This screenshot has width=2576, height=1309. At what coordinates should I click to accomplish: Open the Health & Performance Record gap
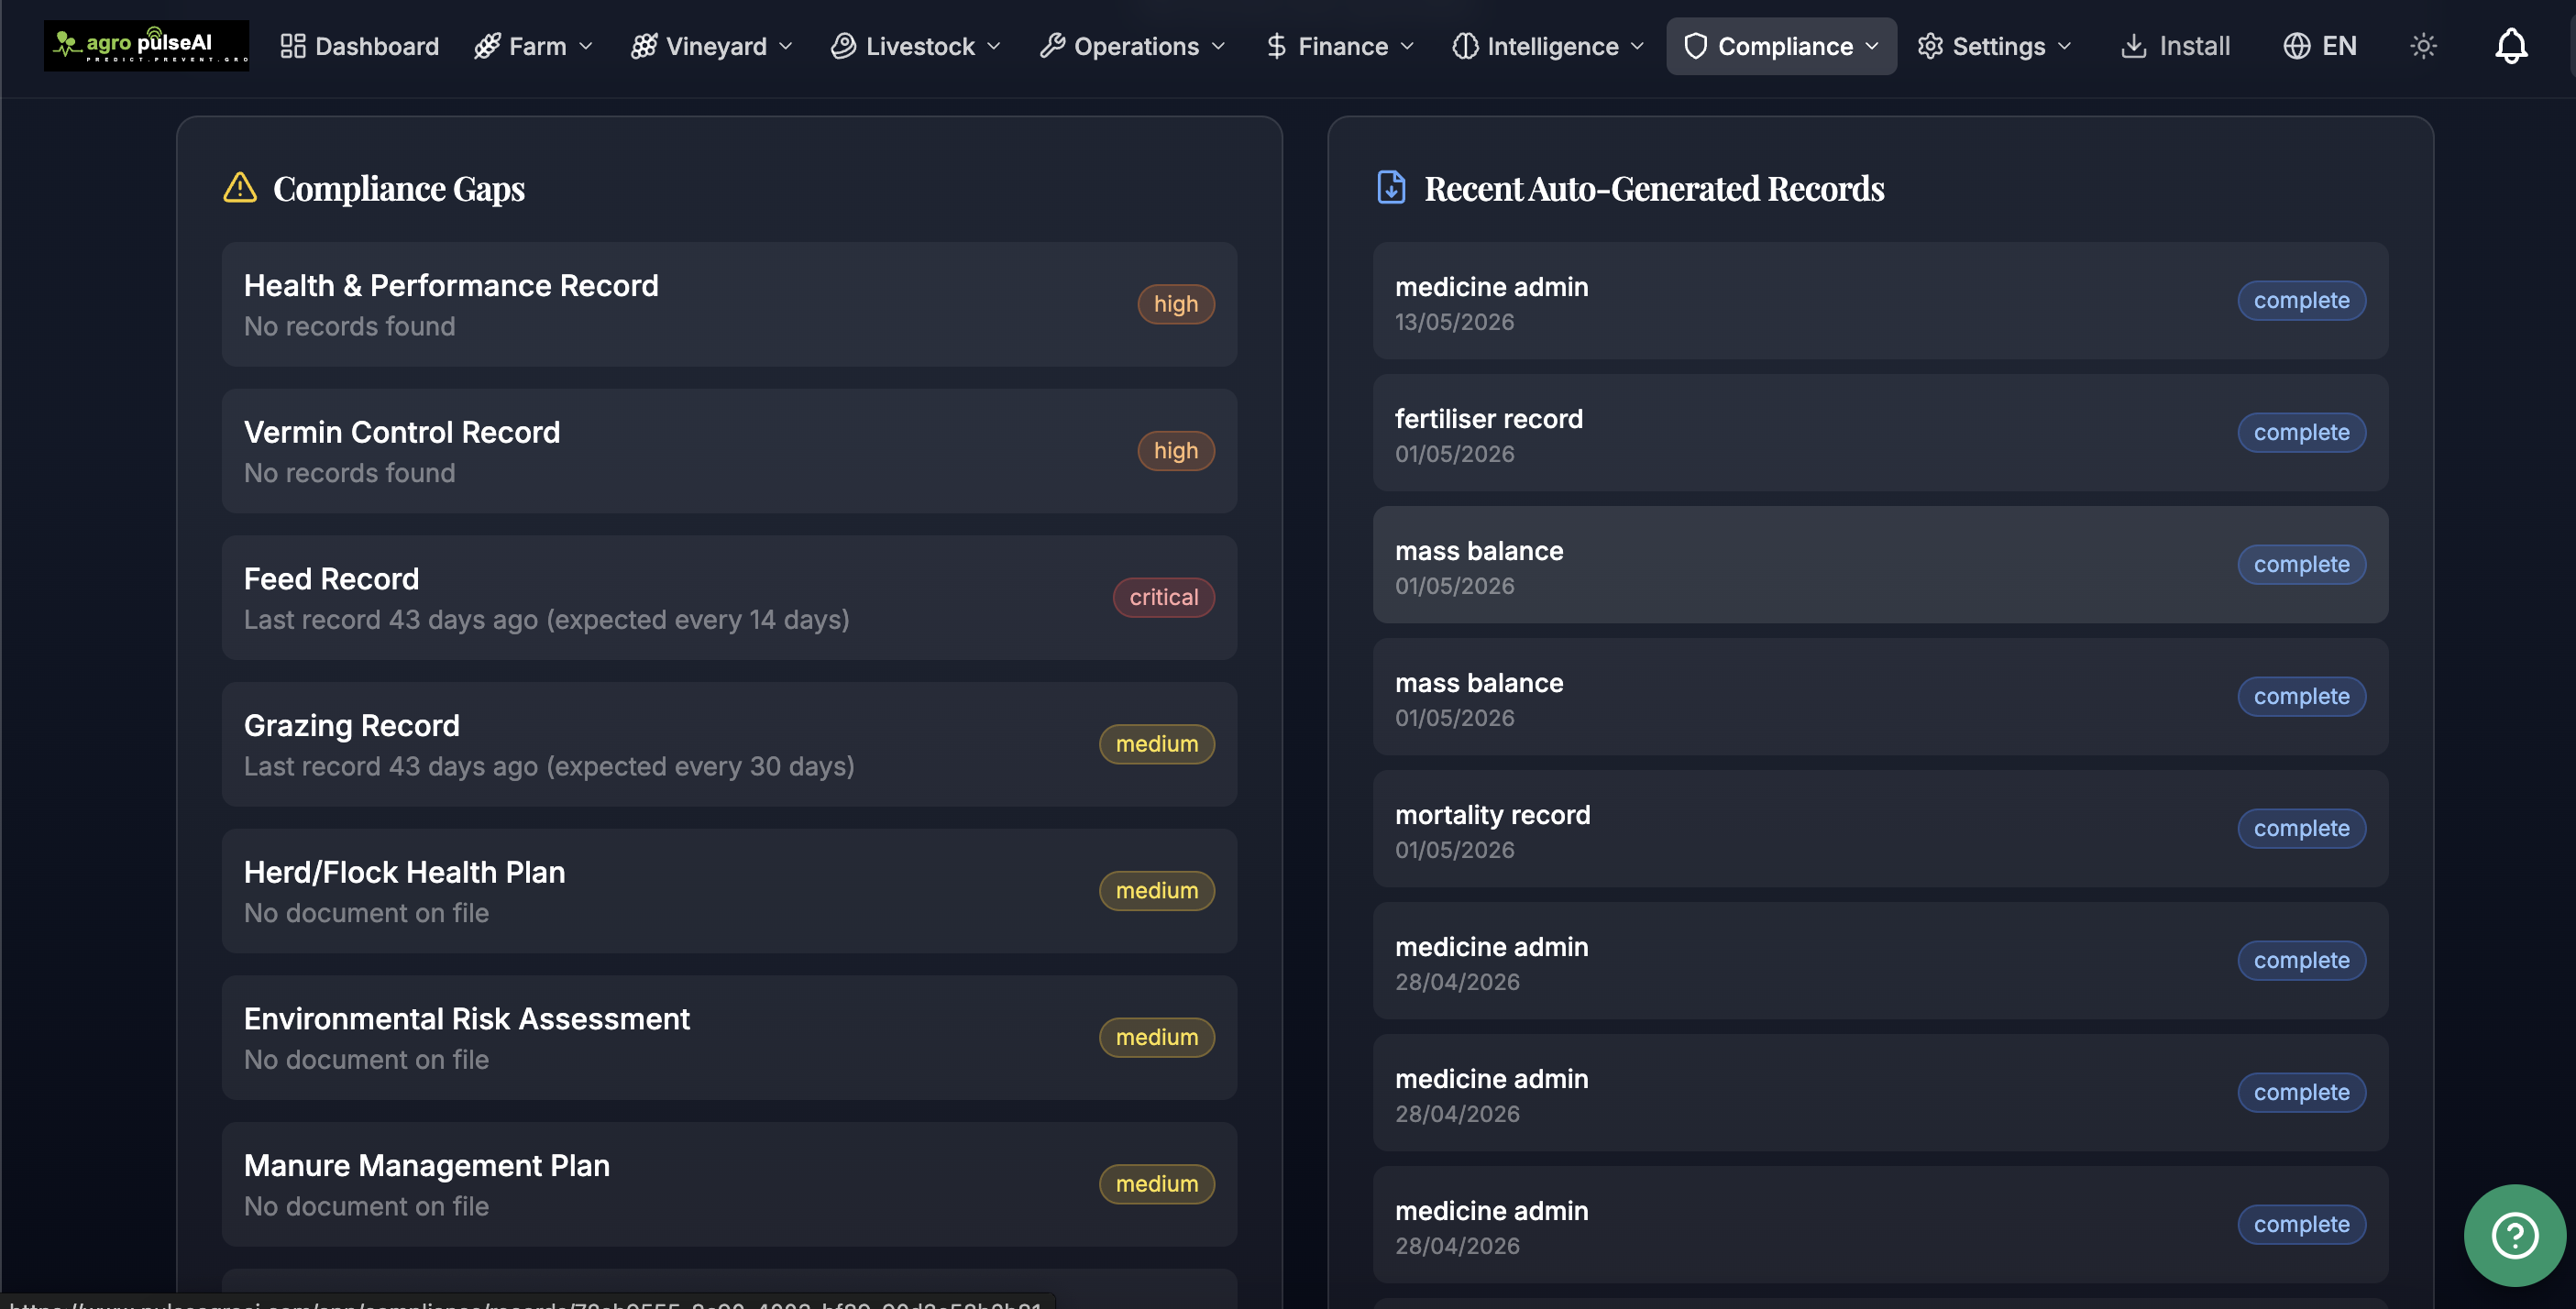click(729, 304)
